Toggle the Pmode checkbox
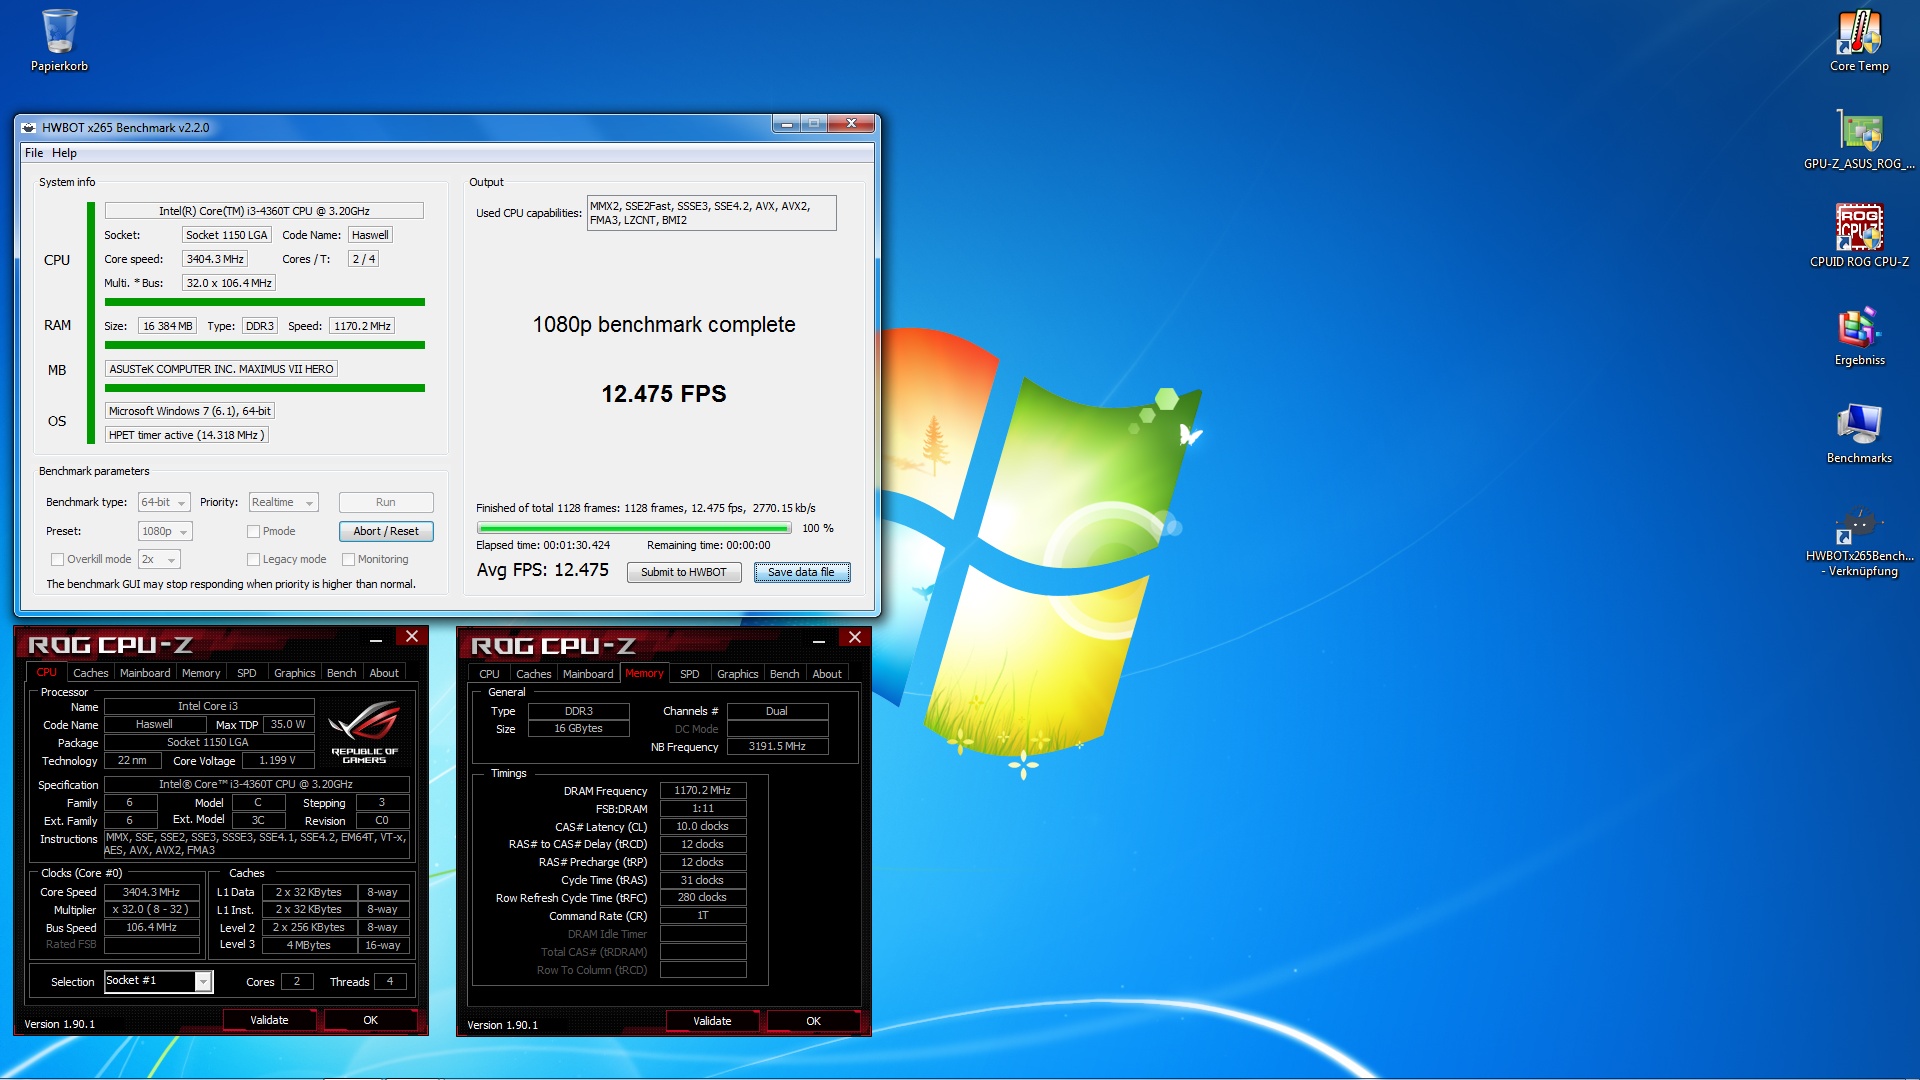Viewport: 1920px width, 1080px height. click(253, 532)
